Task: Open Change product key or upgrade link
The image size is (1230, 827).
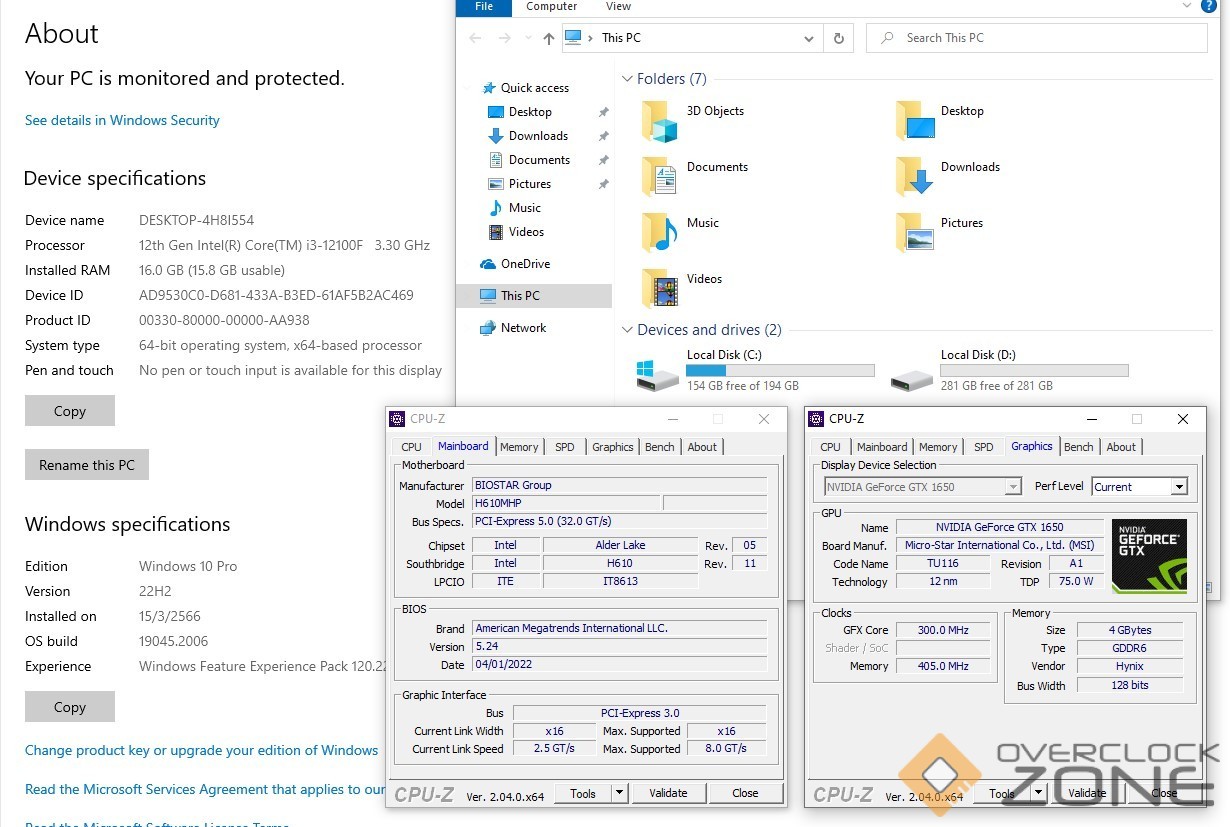Action: pyautogui.click(x=202, y=750)
